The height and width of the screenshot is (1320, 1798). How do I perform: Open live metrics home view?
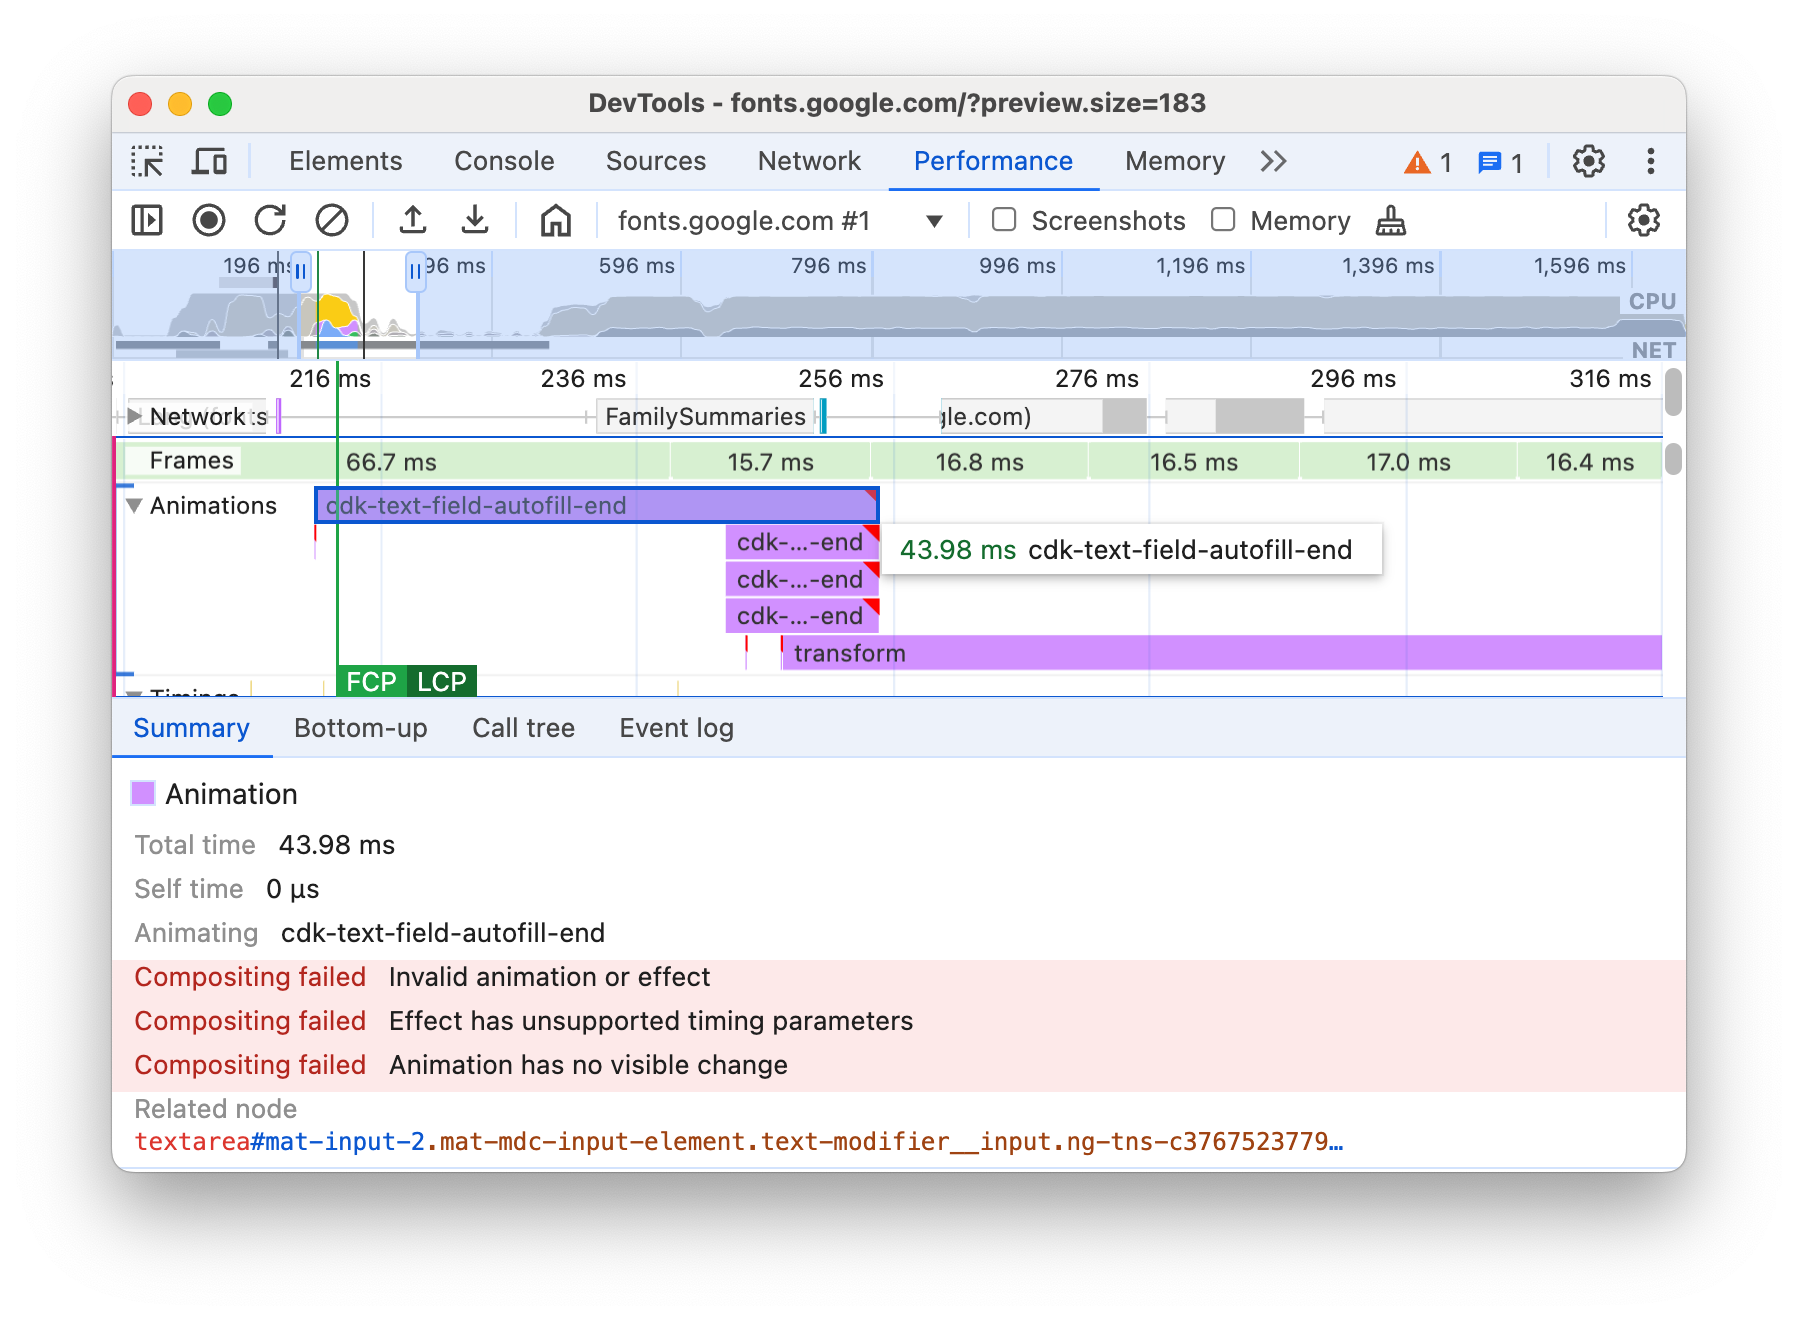tap(556, 220)
